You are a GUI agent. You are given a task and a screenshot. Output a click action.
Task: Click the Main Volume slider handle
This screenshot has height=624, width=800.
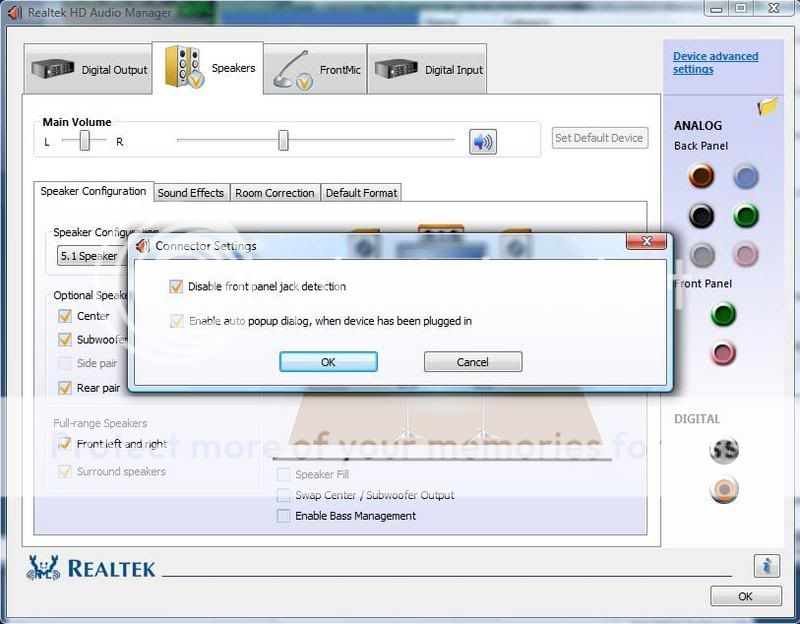coord(283,140)
